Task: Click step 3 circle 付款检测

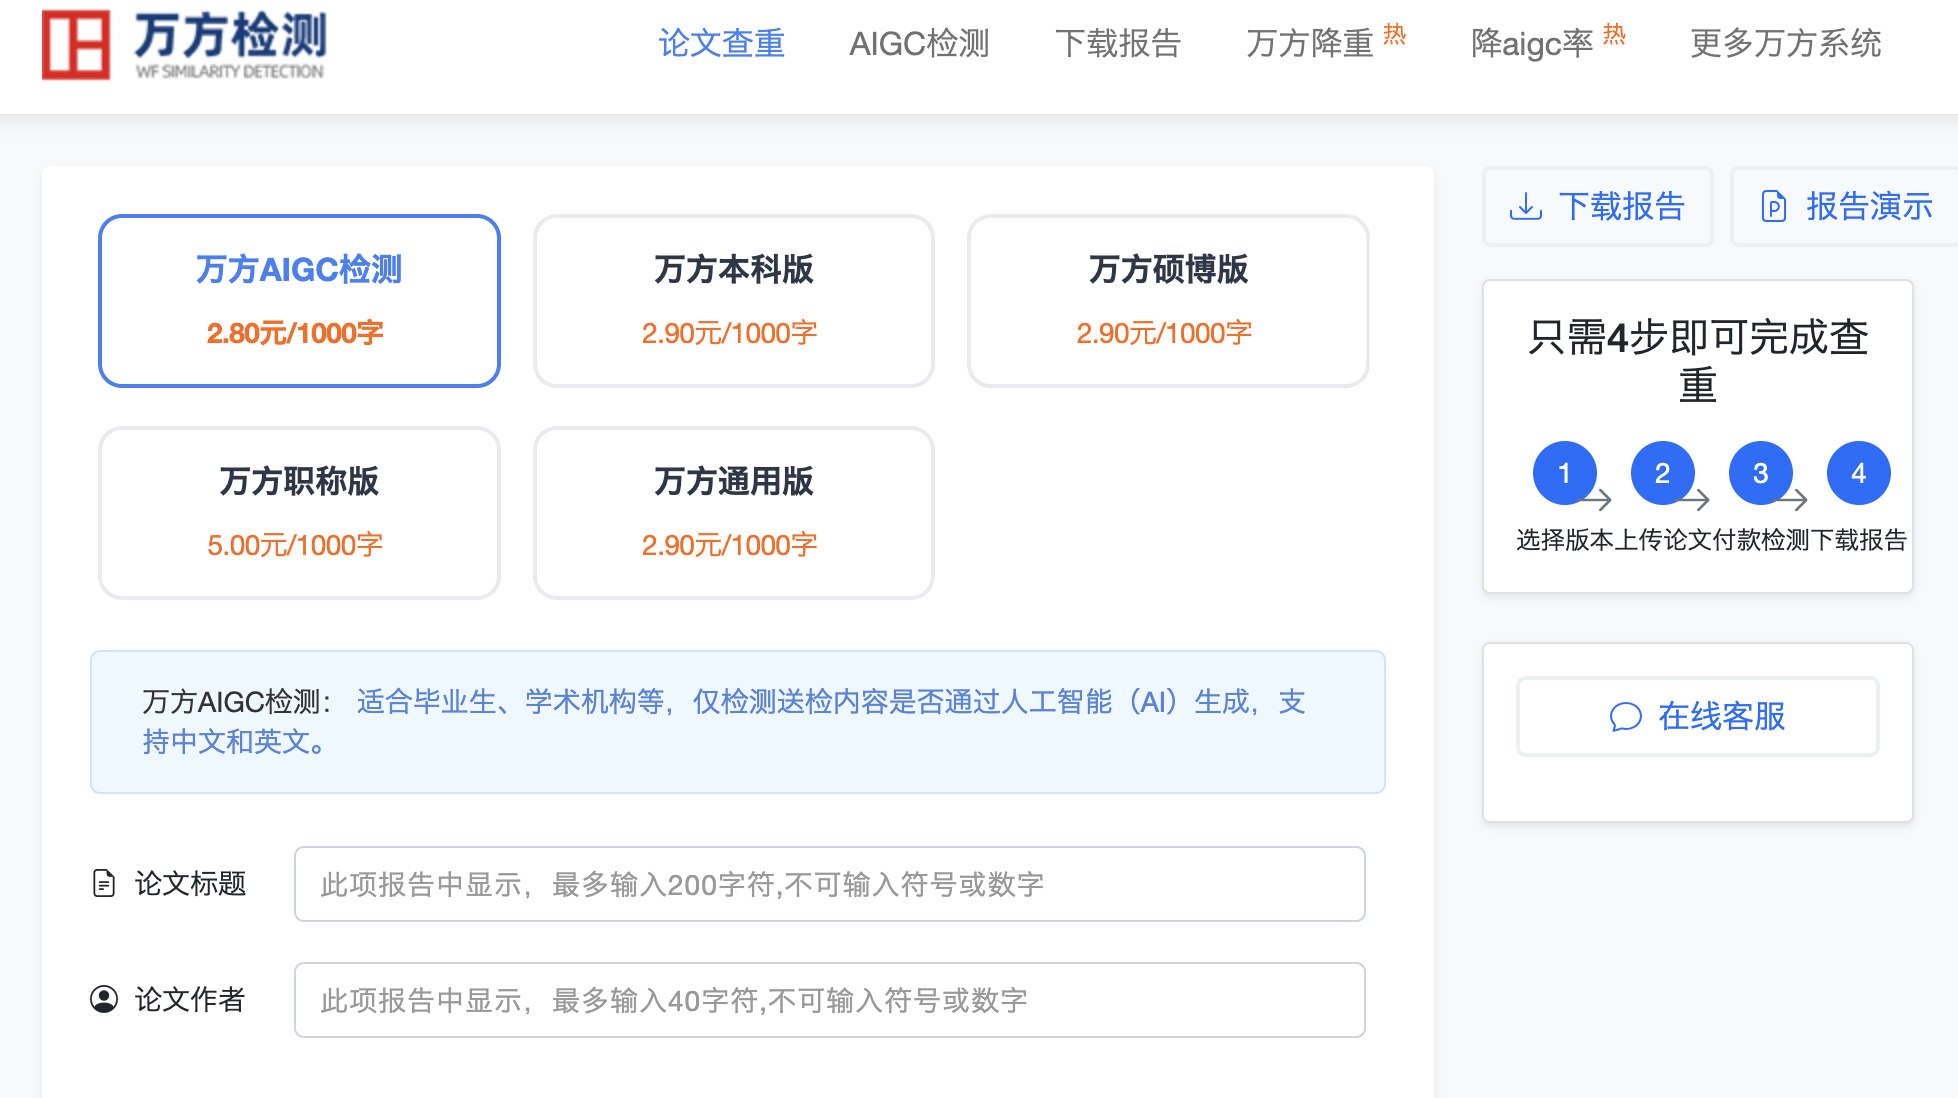Action: [1760, 473]
